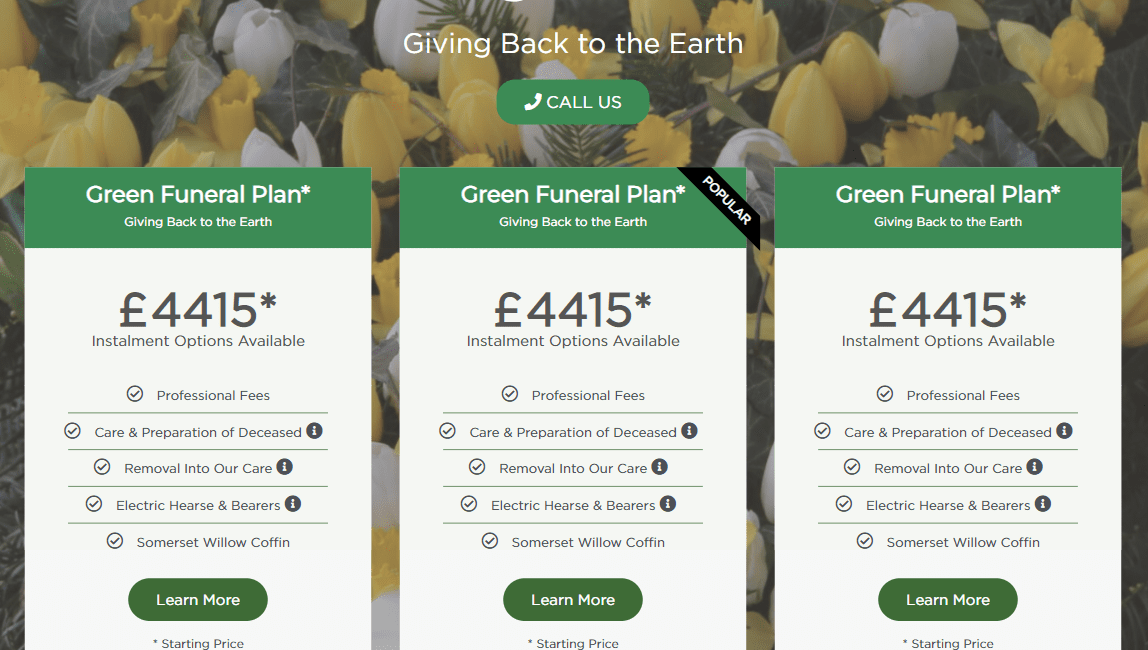Click the POPULAR ribbon on middle card
Screen dimensions: 1148x650
click(x=725, y=202)
